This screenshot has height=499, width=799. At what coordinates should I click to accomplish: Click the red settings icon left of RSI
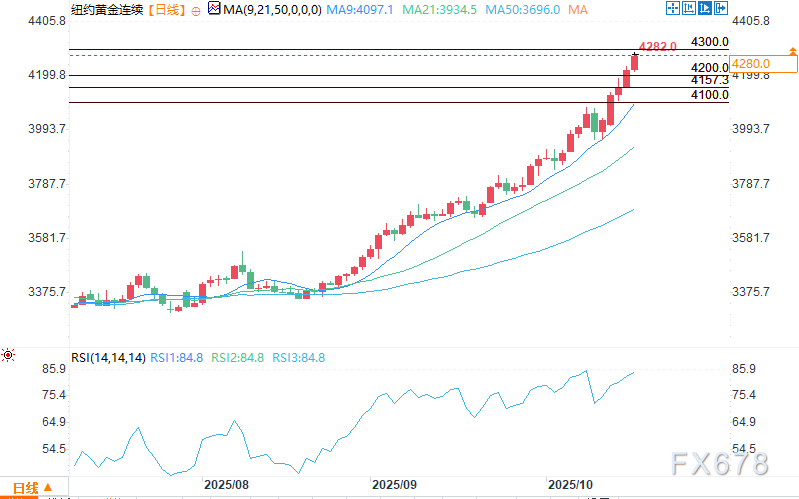click(8, 356)
